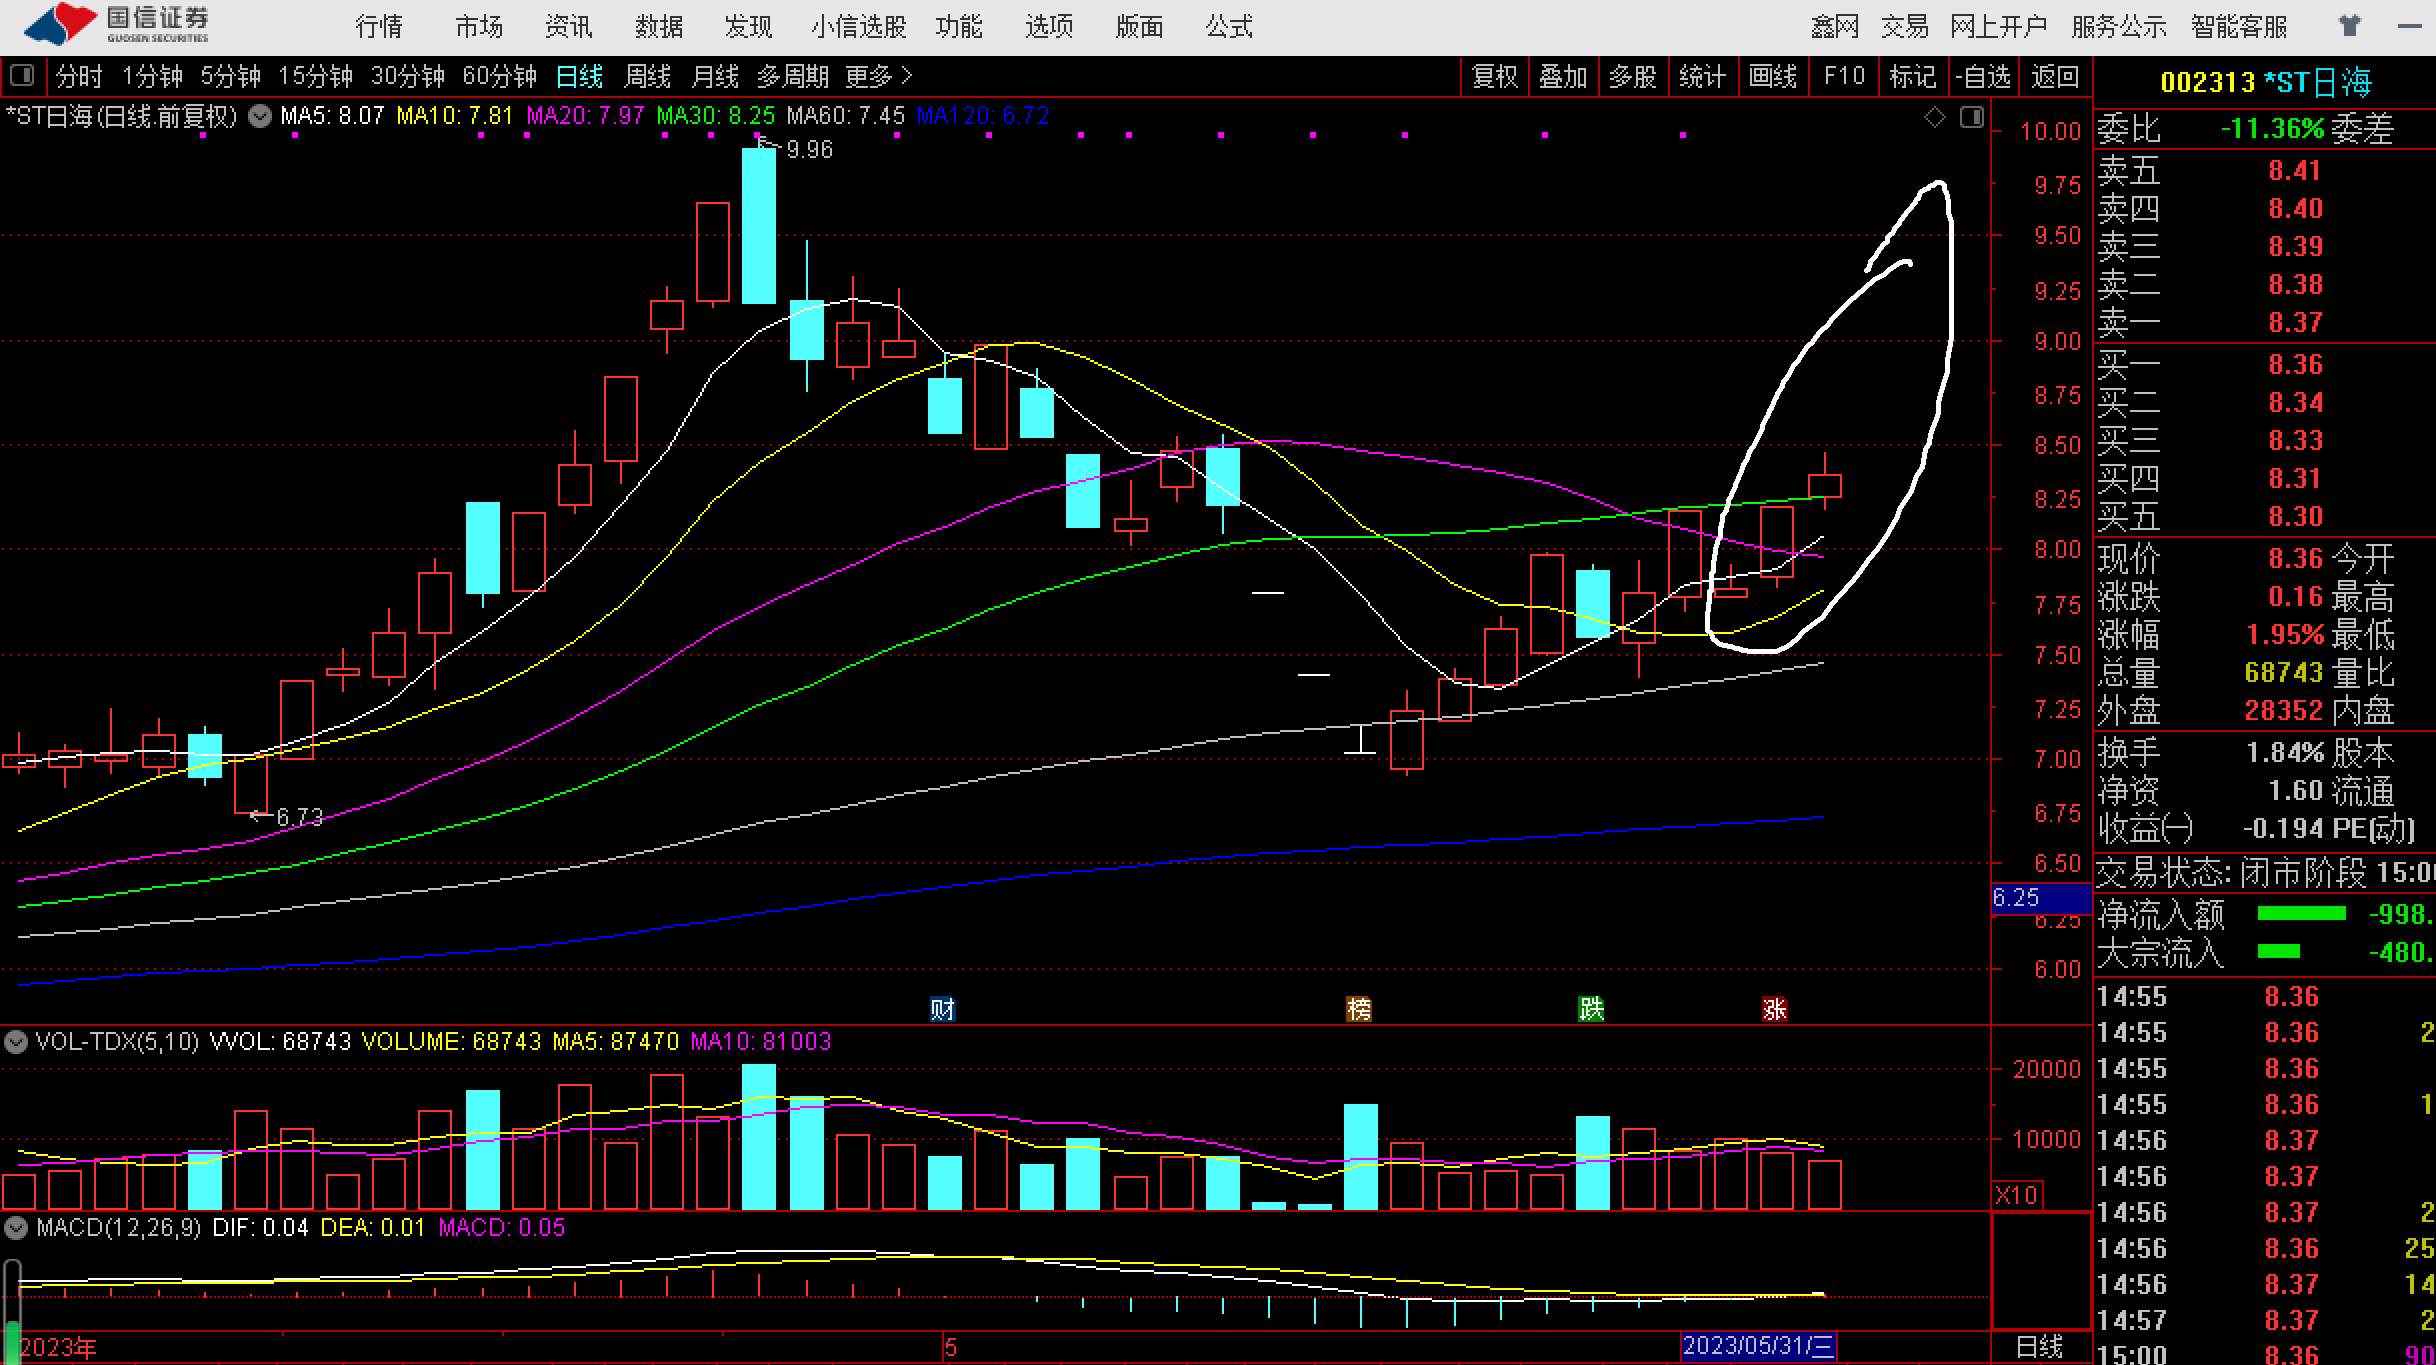The height and width of the screenshot is (1365, 2436).
Task: Open the VOL-TDX indicator dropdown arrow
Action: [x=16, y=1042]
